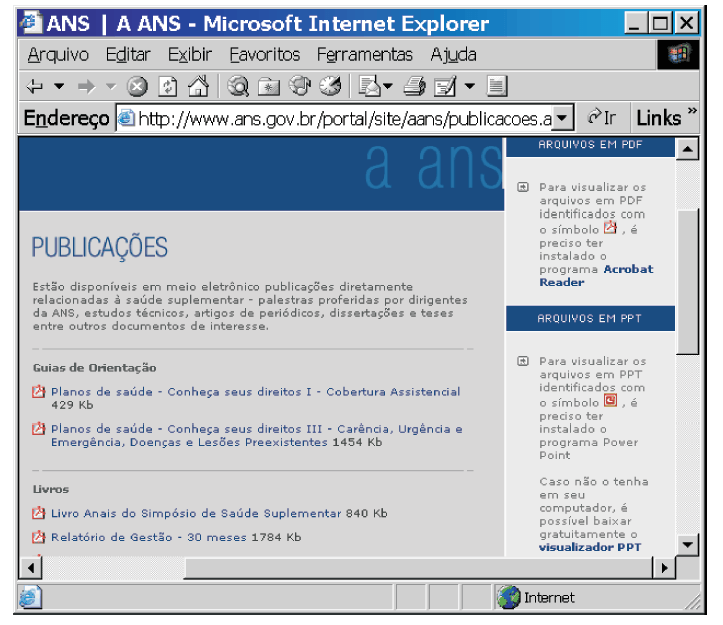Open the Search toolbar icon
This screenshot has height=625, width=723.
238,87
